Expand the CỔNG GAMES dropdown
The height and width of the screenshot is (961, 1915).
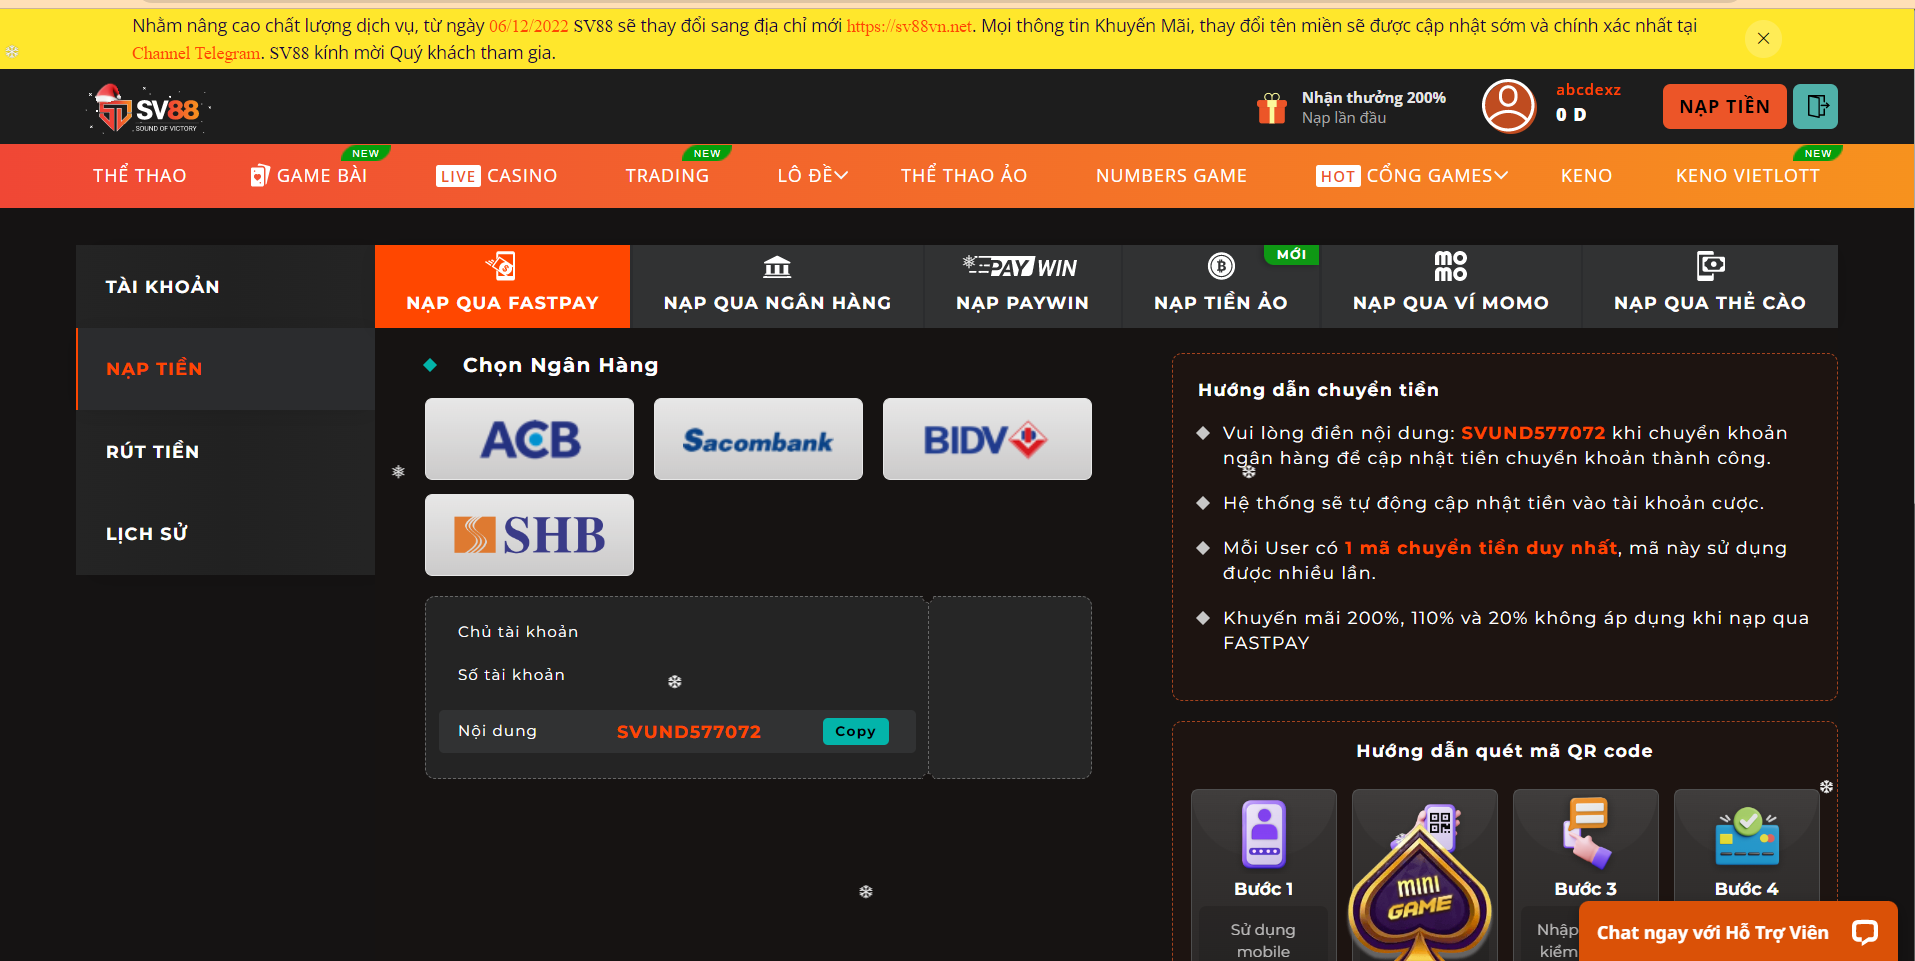[1412, 176]
